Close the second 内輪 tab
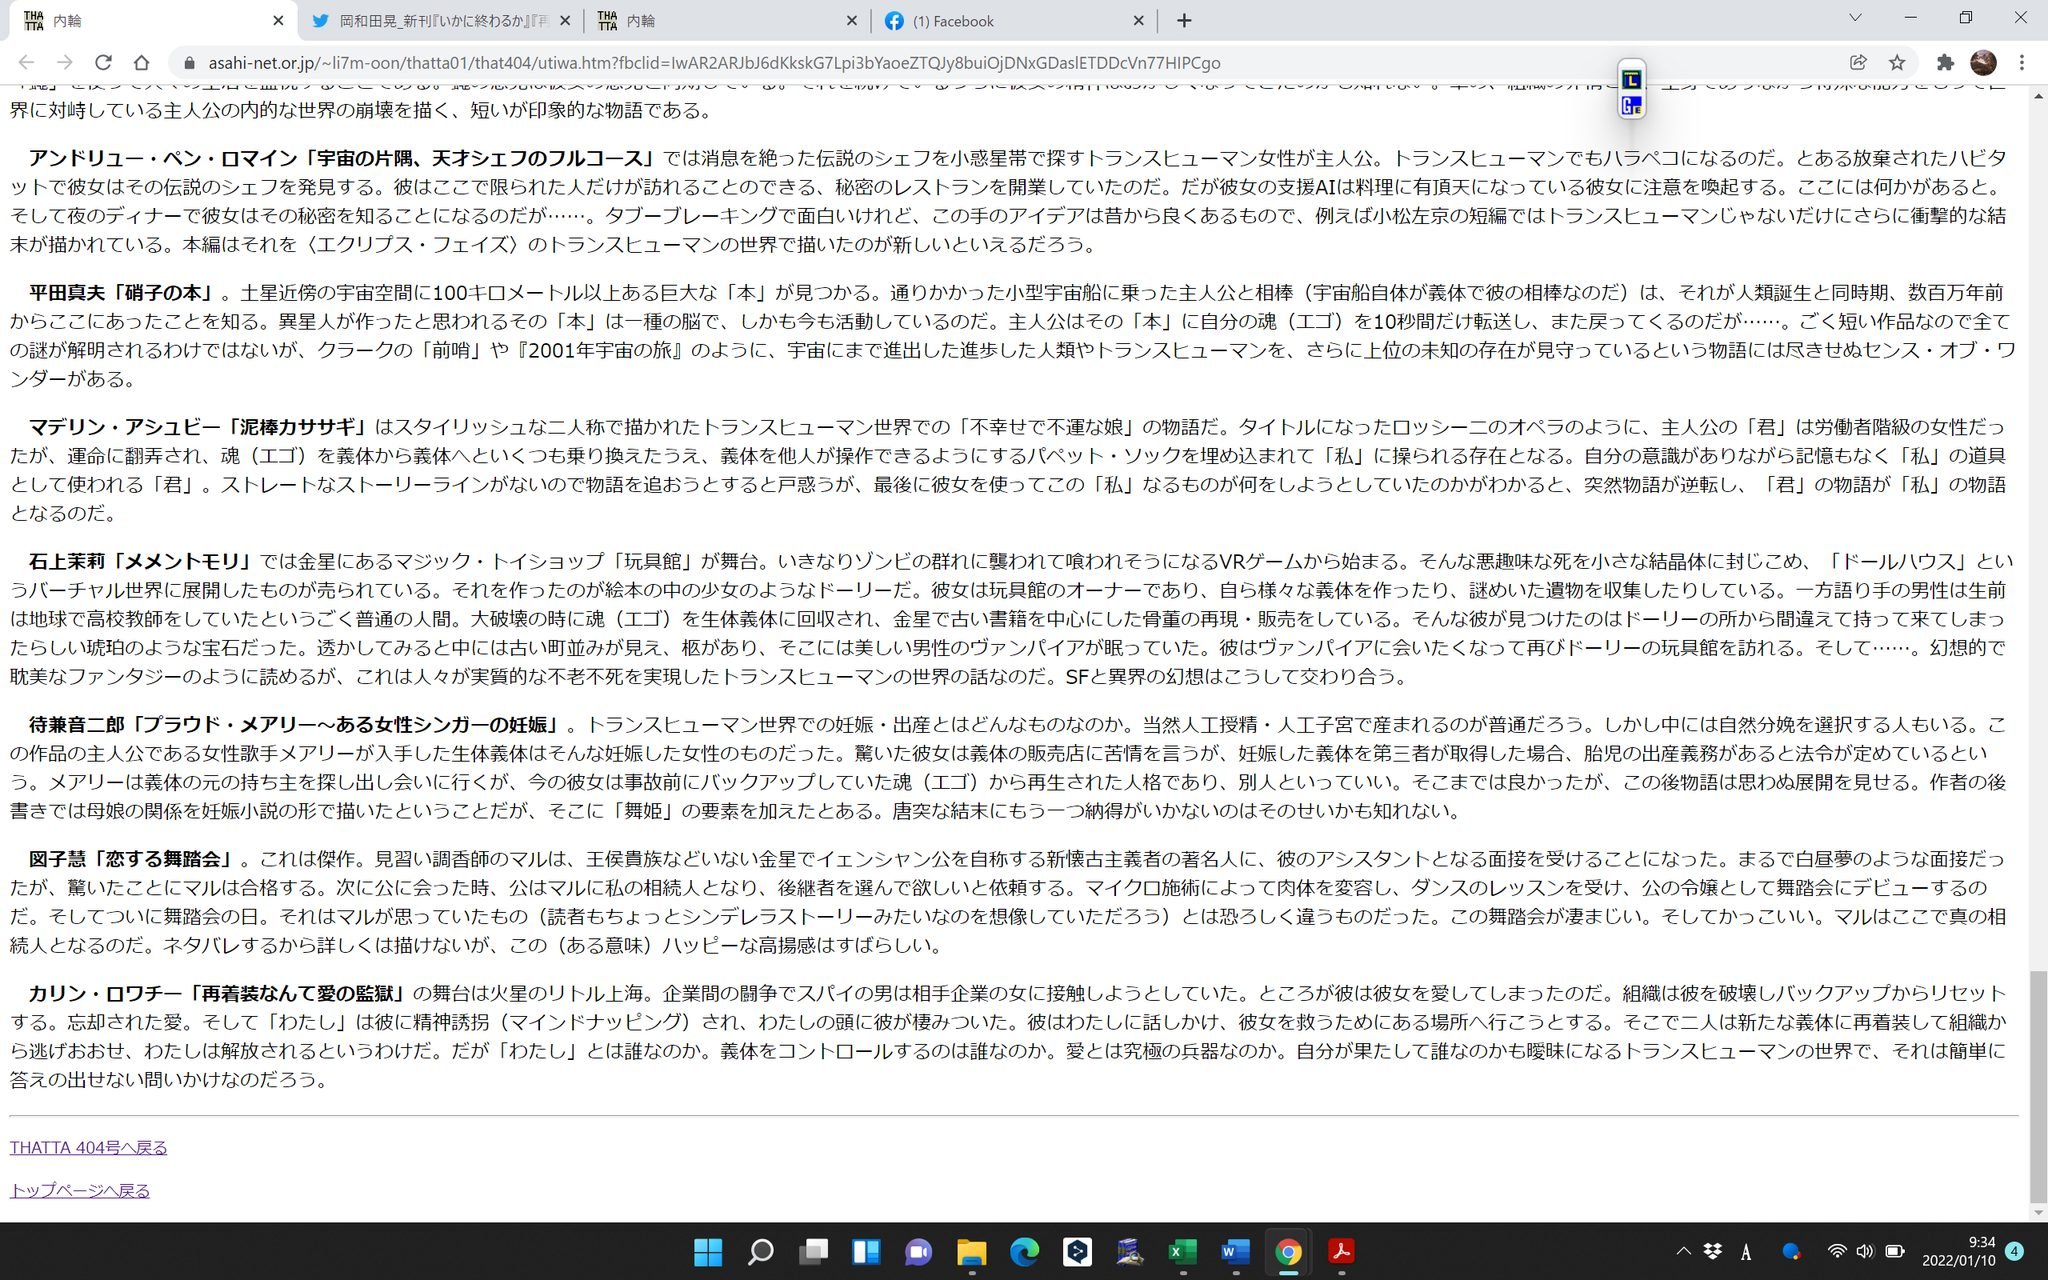The width and height of the screenshot is (2048, 1280). click(852, 20)
